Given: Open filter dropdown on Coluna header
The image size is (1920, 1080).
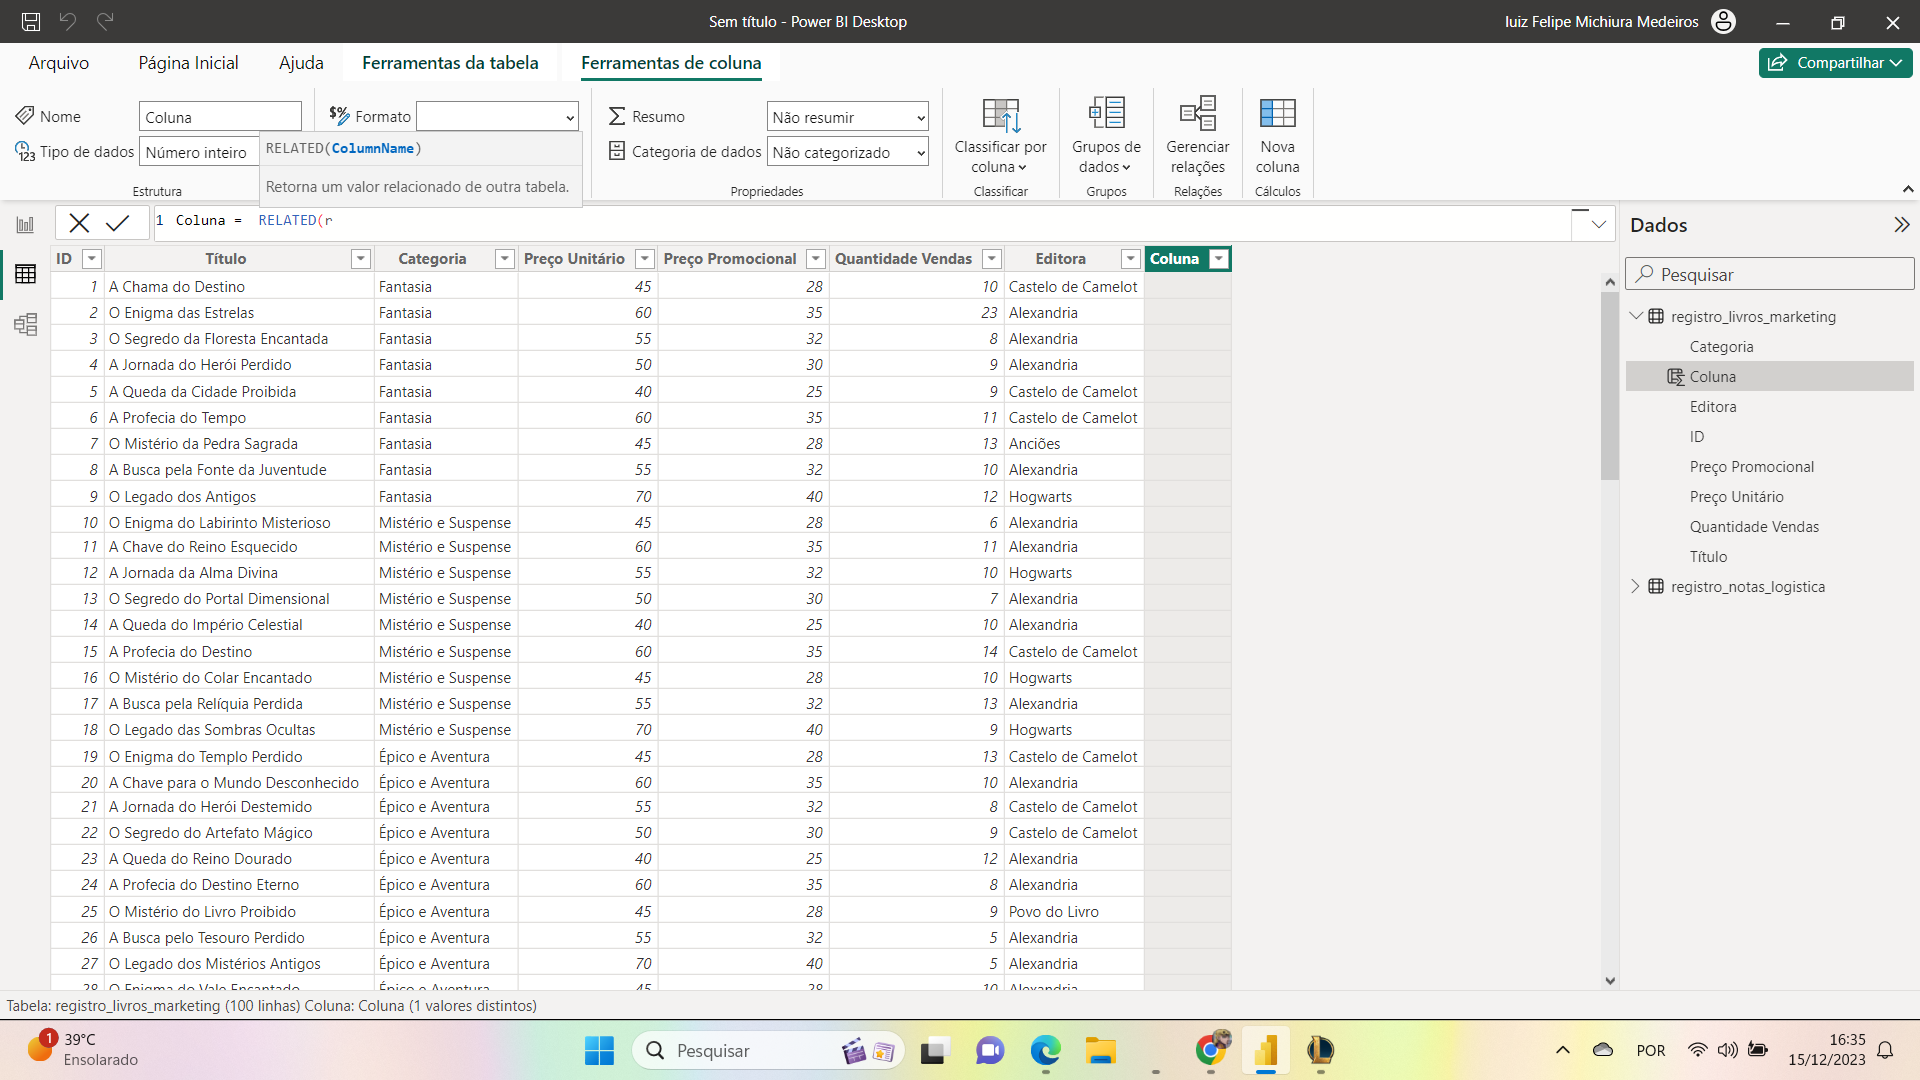Looking at the screenshot, I should [1218, 259].
